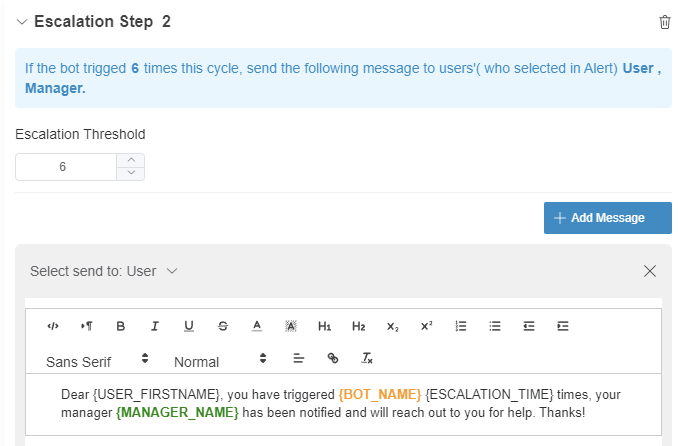678x446 pixels.
Task: Open the Normal text size dropdown
Action: pos(220,360)
